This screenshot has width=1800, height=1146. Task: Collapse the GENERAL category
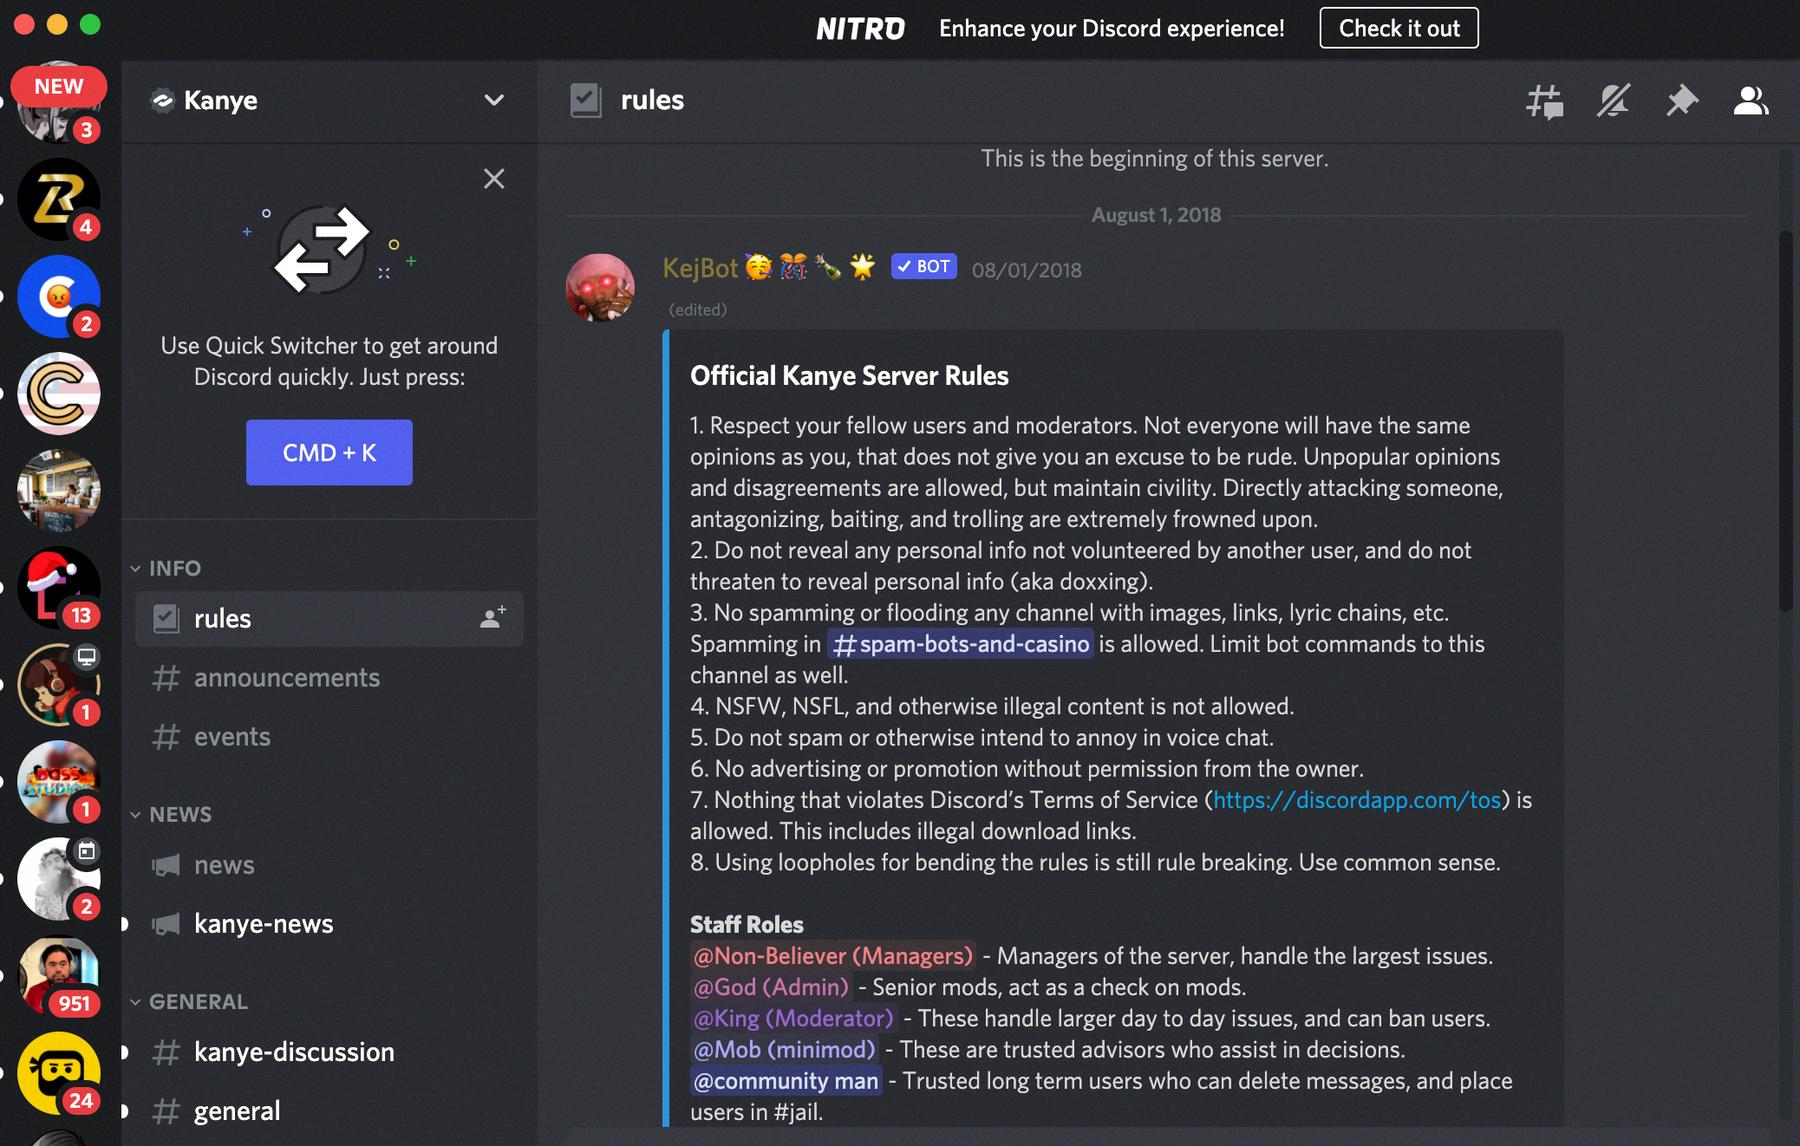point(189,1001)
